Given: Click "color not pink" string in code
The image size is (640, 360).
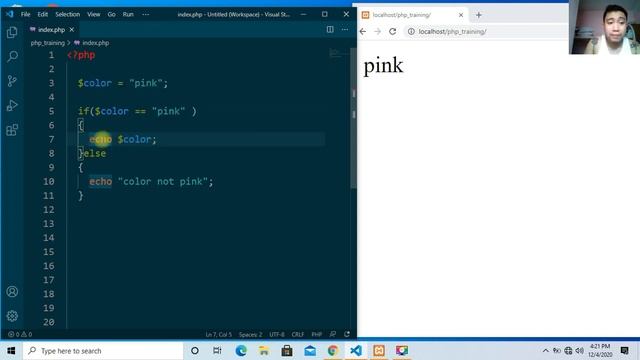Looking at the screenshot, I should 163,181.
